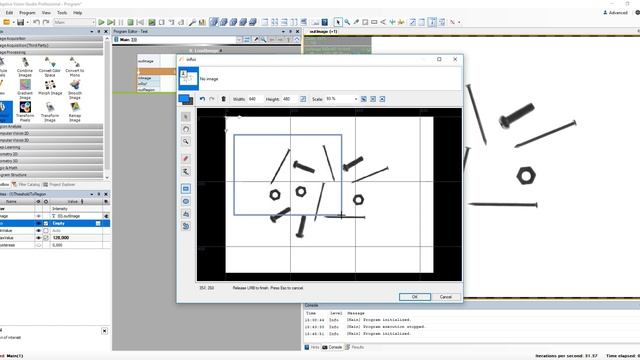Select the Convert Color Space filter
The height and width of the screenshot is (360, 640).
[50, 67]
